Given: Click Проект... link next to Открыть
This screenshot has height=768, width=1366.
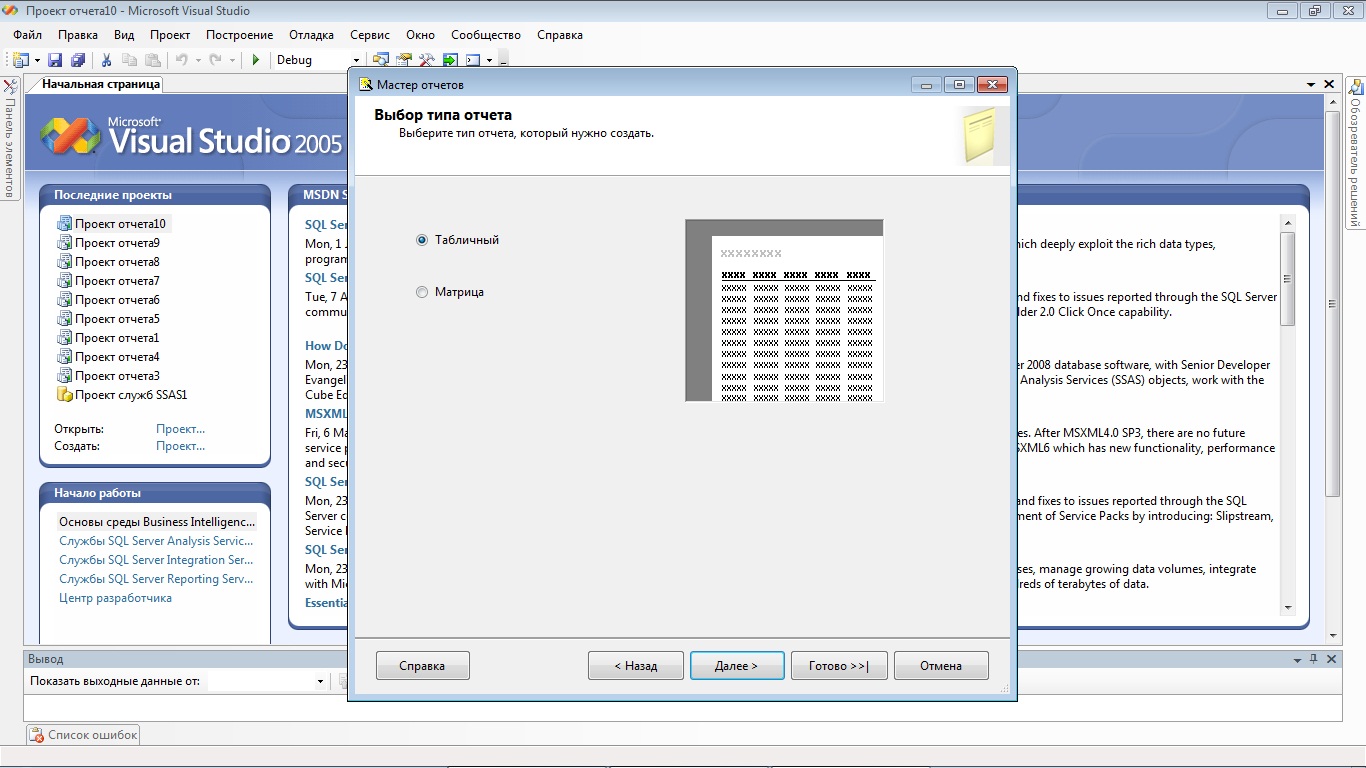Looking at the screenshot, I should tap(180, 429).
